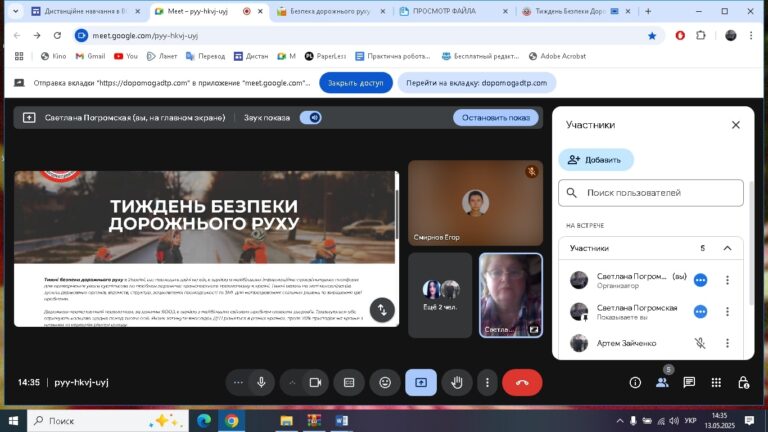Click muted microphone icon for Артем Зайченко
Image resolution: width=768 pixels, height=432 pixels.
click(700, 343)
